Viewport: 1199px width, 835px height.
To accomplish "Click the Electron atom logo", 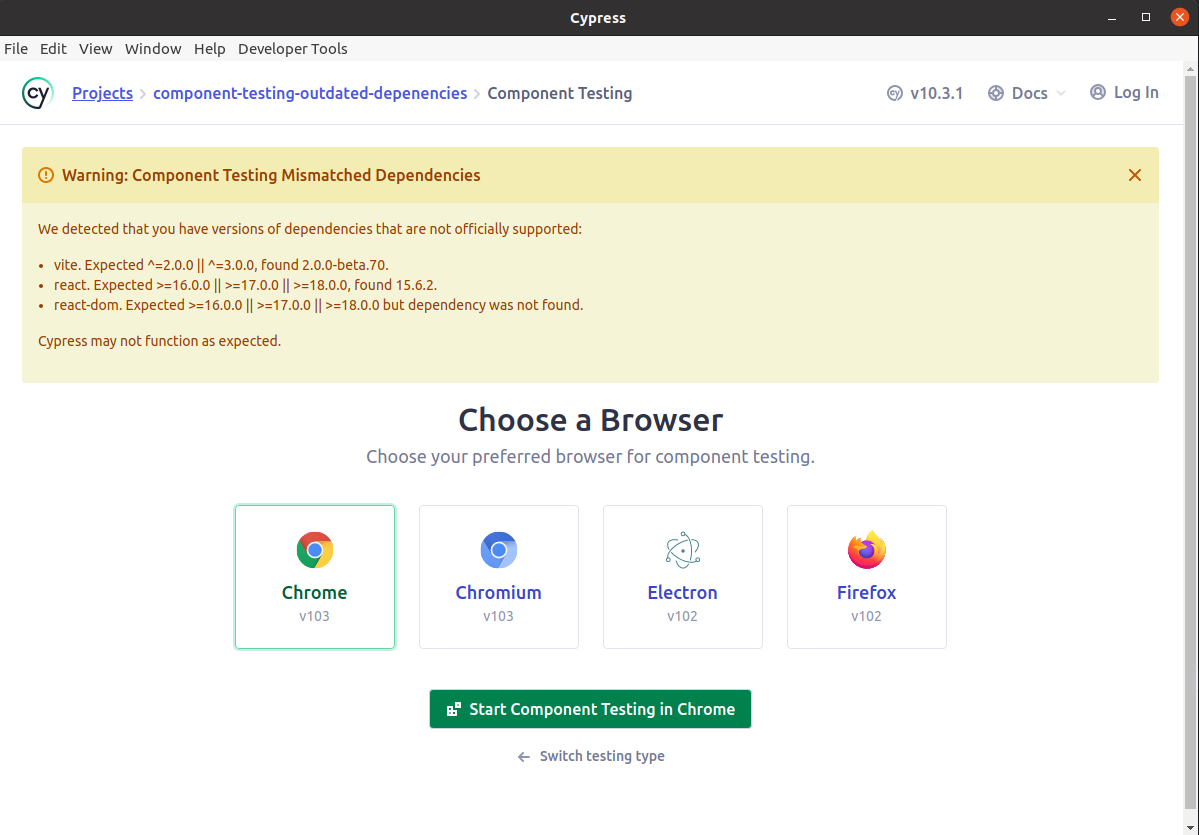I will tap(682, 550).
